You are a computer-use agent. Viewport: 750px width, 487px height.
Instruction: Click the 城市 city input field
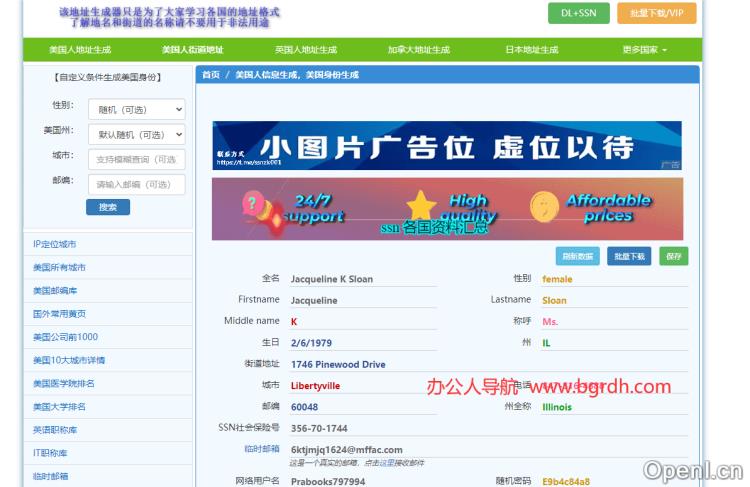(x=136, y=159)
